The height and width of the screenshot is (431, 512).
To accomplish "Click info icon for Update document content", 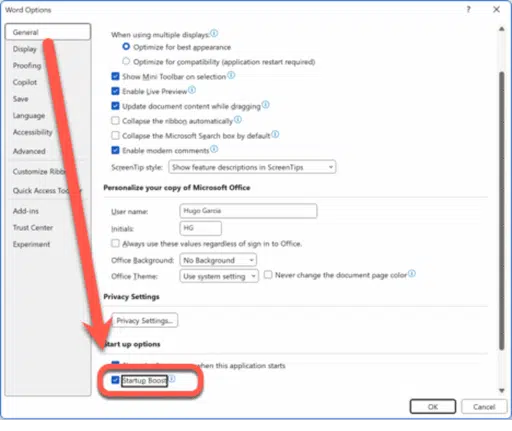I will [265, 105].
